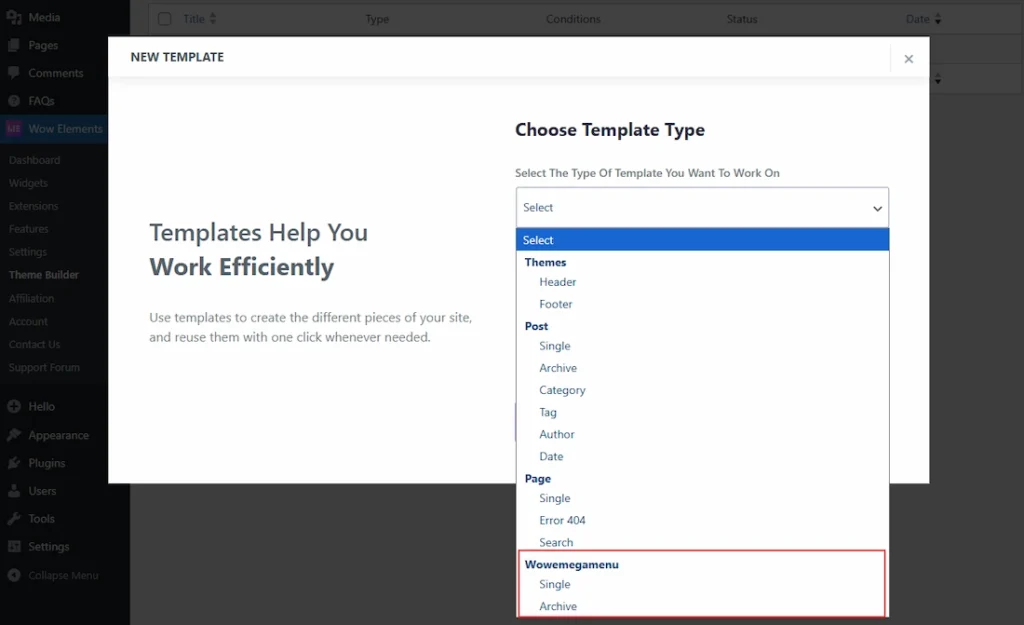
Task: Choose Author template type
Action: point(557,434)
